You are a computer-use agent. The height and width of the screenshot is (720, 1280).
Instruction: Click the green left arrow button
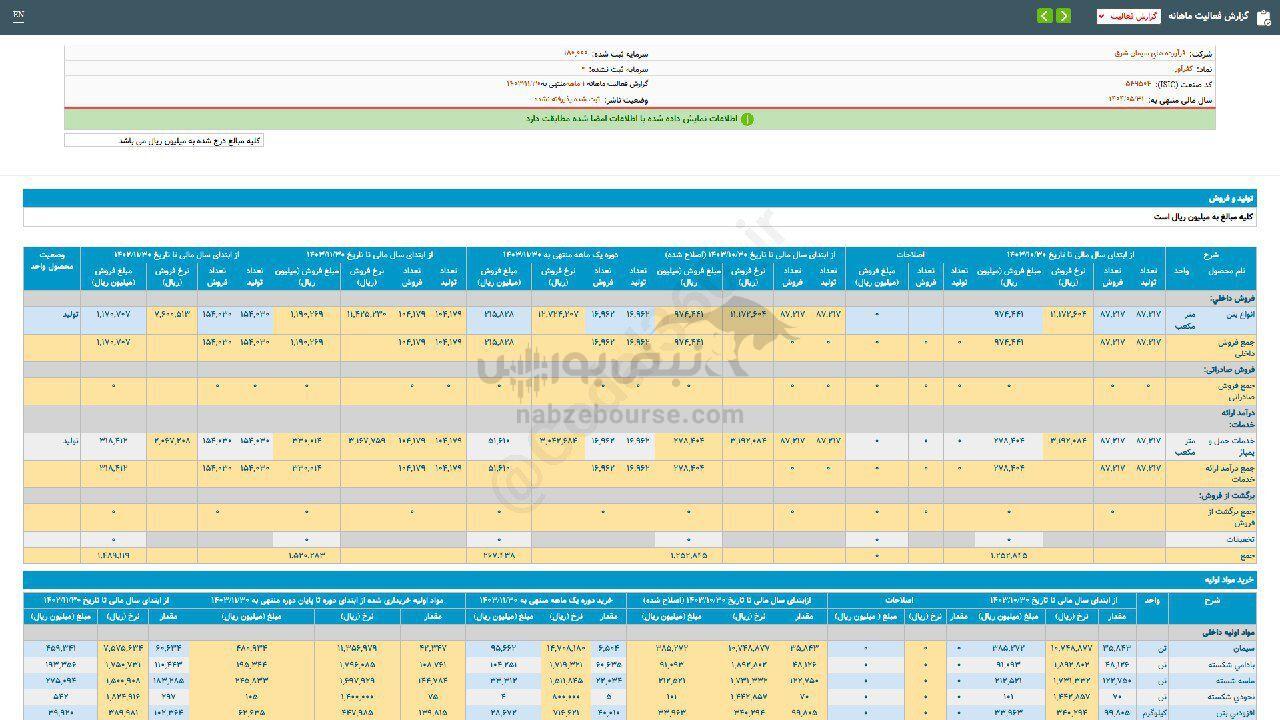pos(1044,16)
